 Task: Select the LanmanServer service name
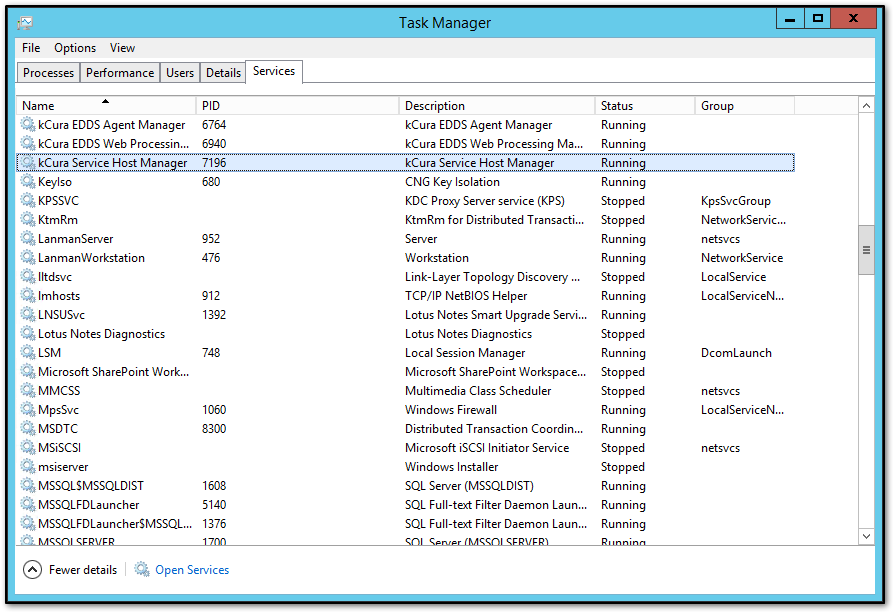point(76,239)
